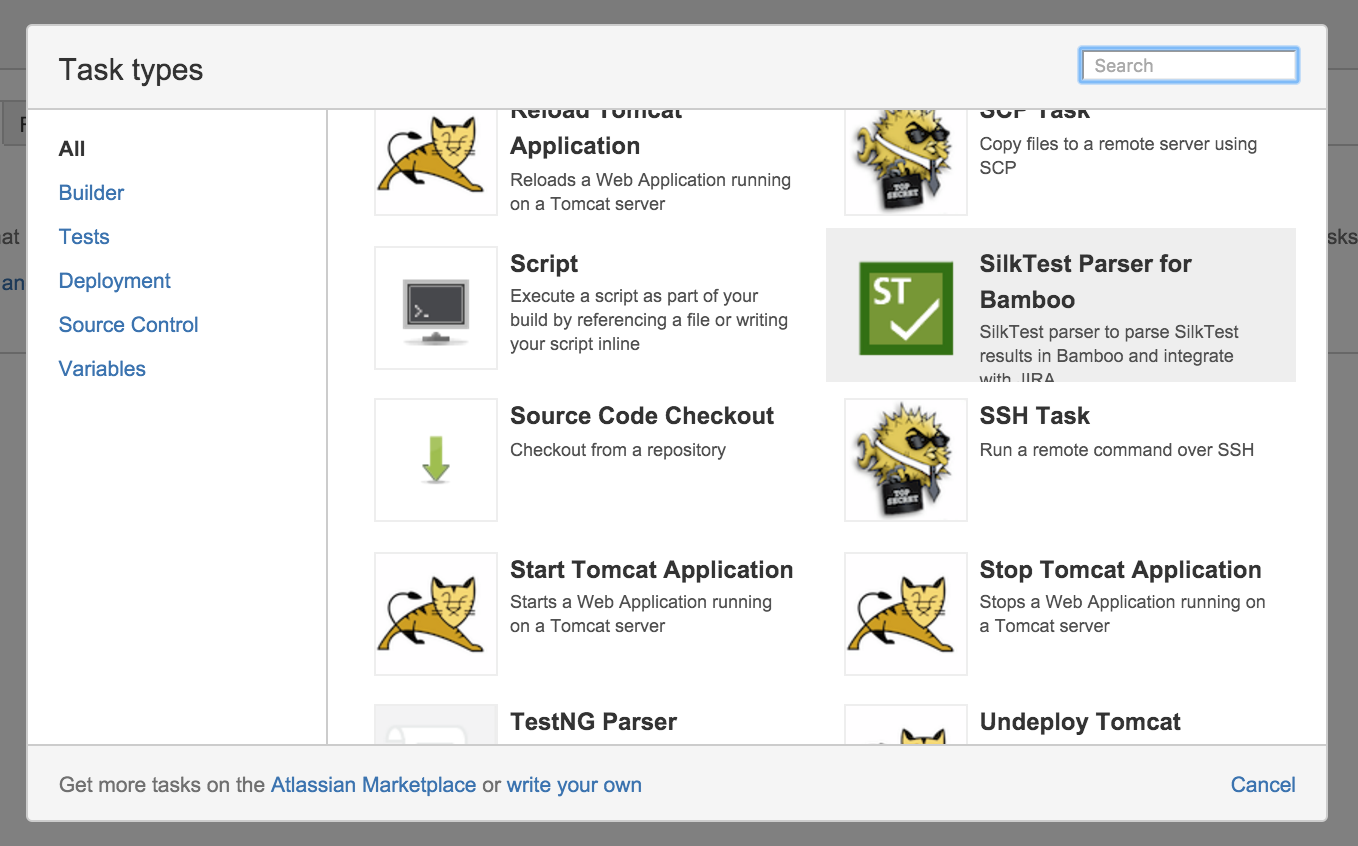Click the Source Code Checkout arrow icon
Viewport: 1358px width, 846px height.
436,460
